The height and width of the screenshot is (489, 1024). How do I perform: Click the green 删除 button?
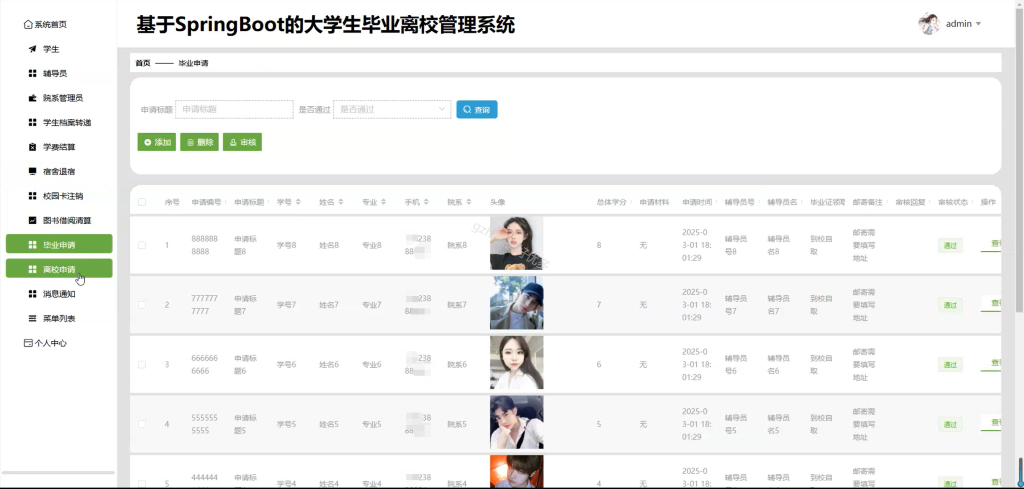[x=199, y=142]
